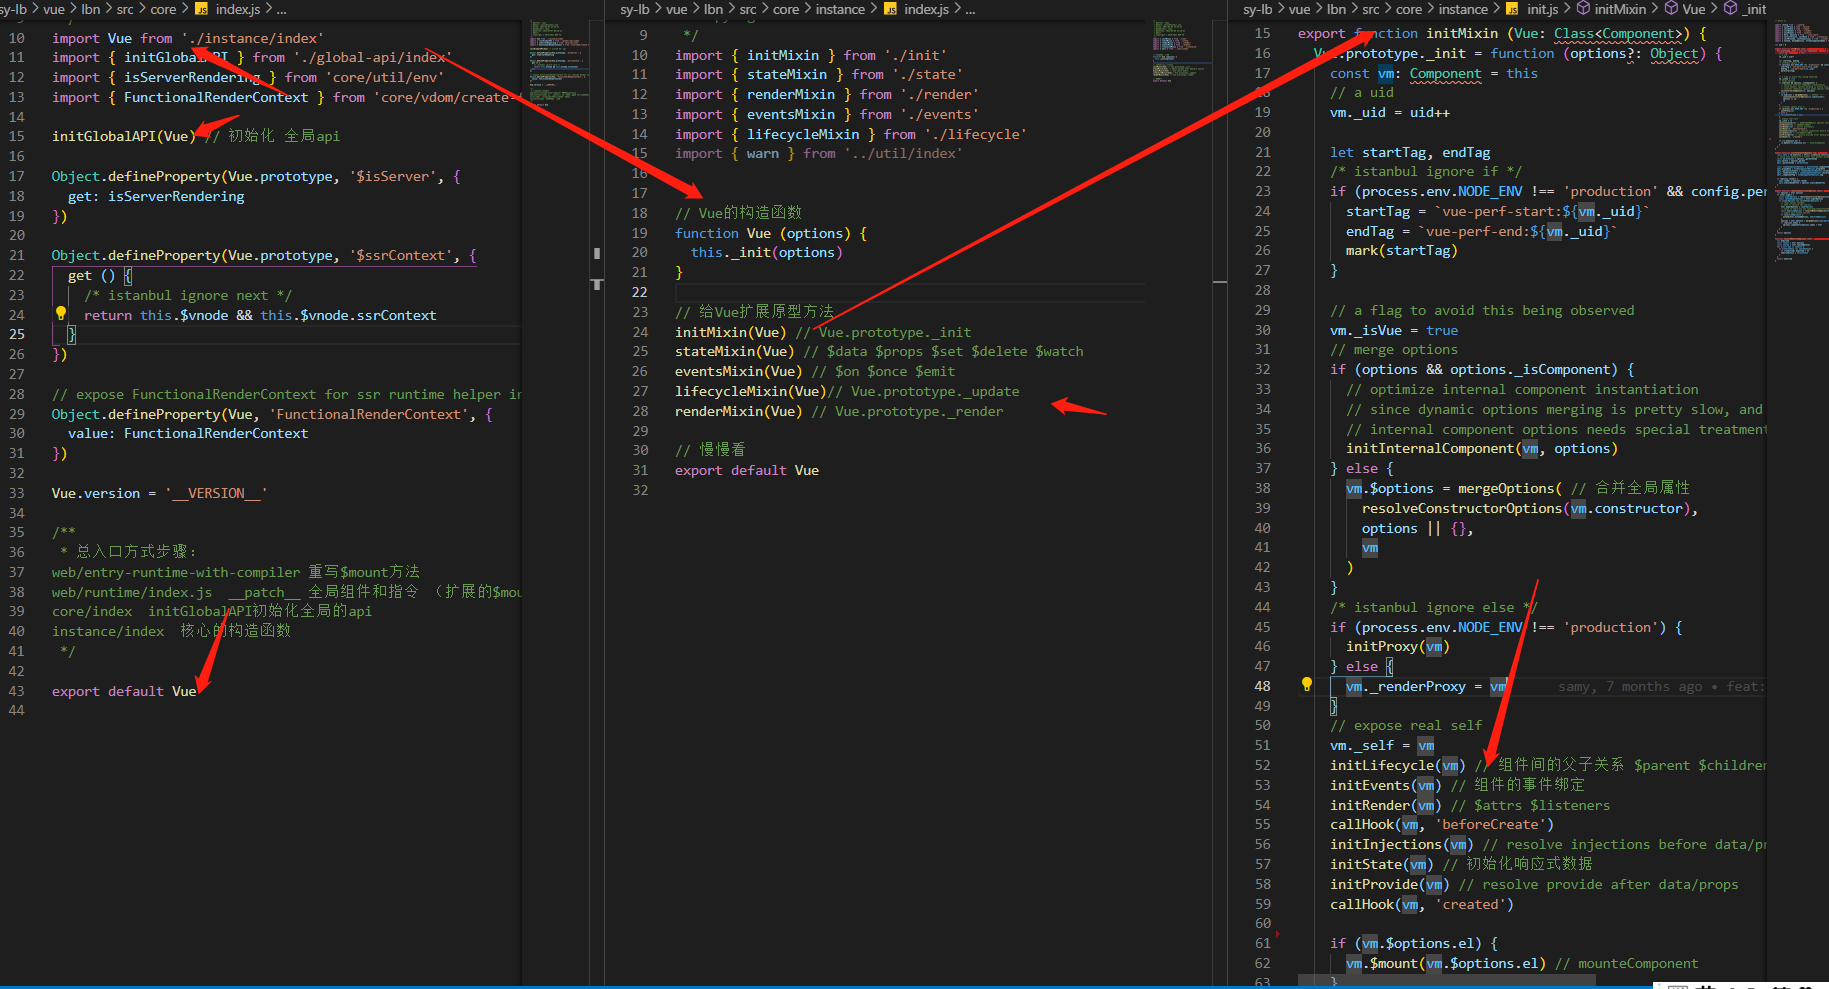Click line number 22 in middle editor
This screenshot has height=989, width=1829.
tap(640, 292)
